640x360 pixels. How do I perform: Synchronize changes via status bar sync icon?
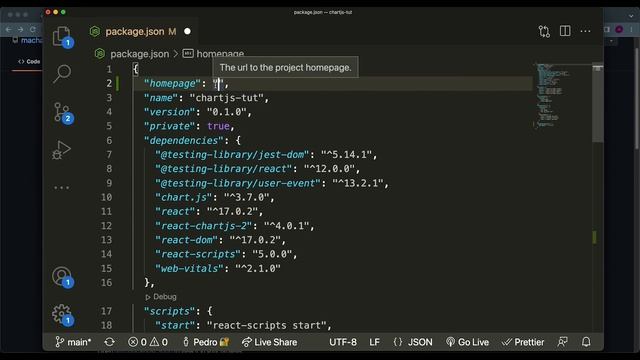click(109, 342)
